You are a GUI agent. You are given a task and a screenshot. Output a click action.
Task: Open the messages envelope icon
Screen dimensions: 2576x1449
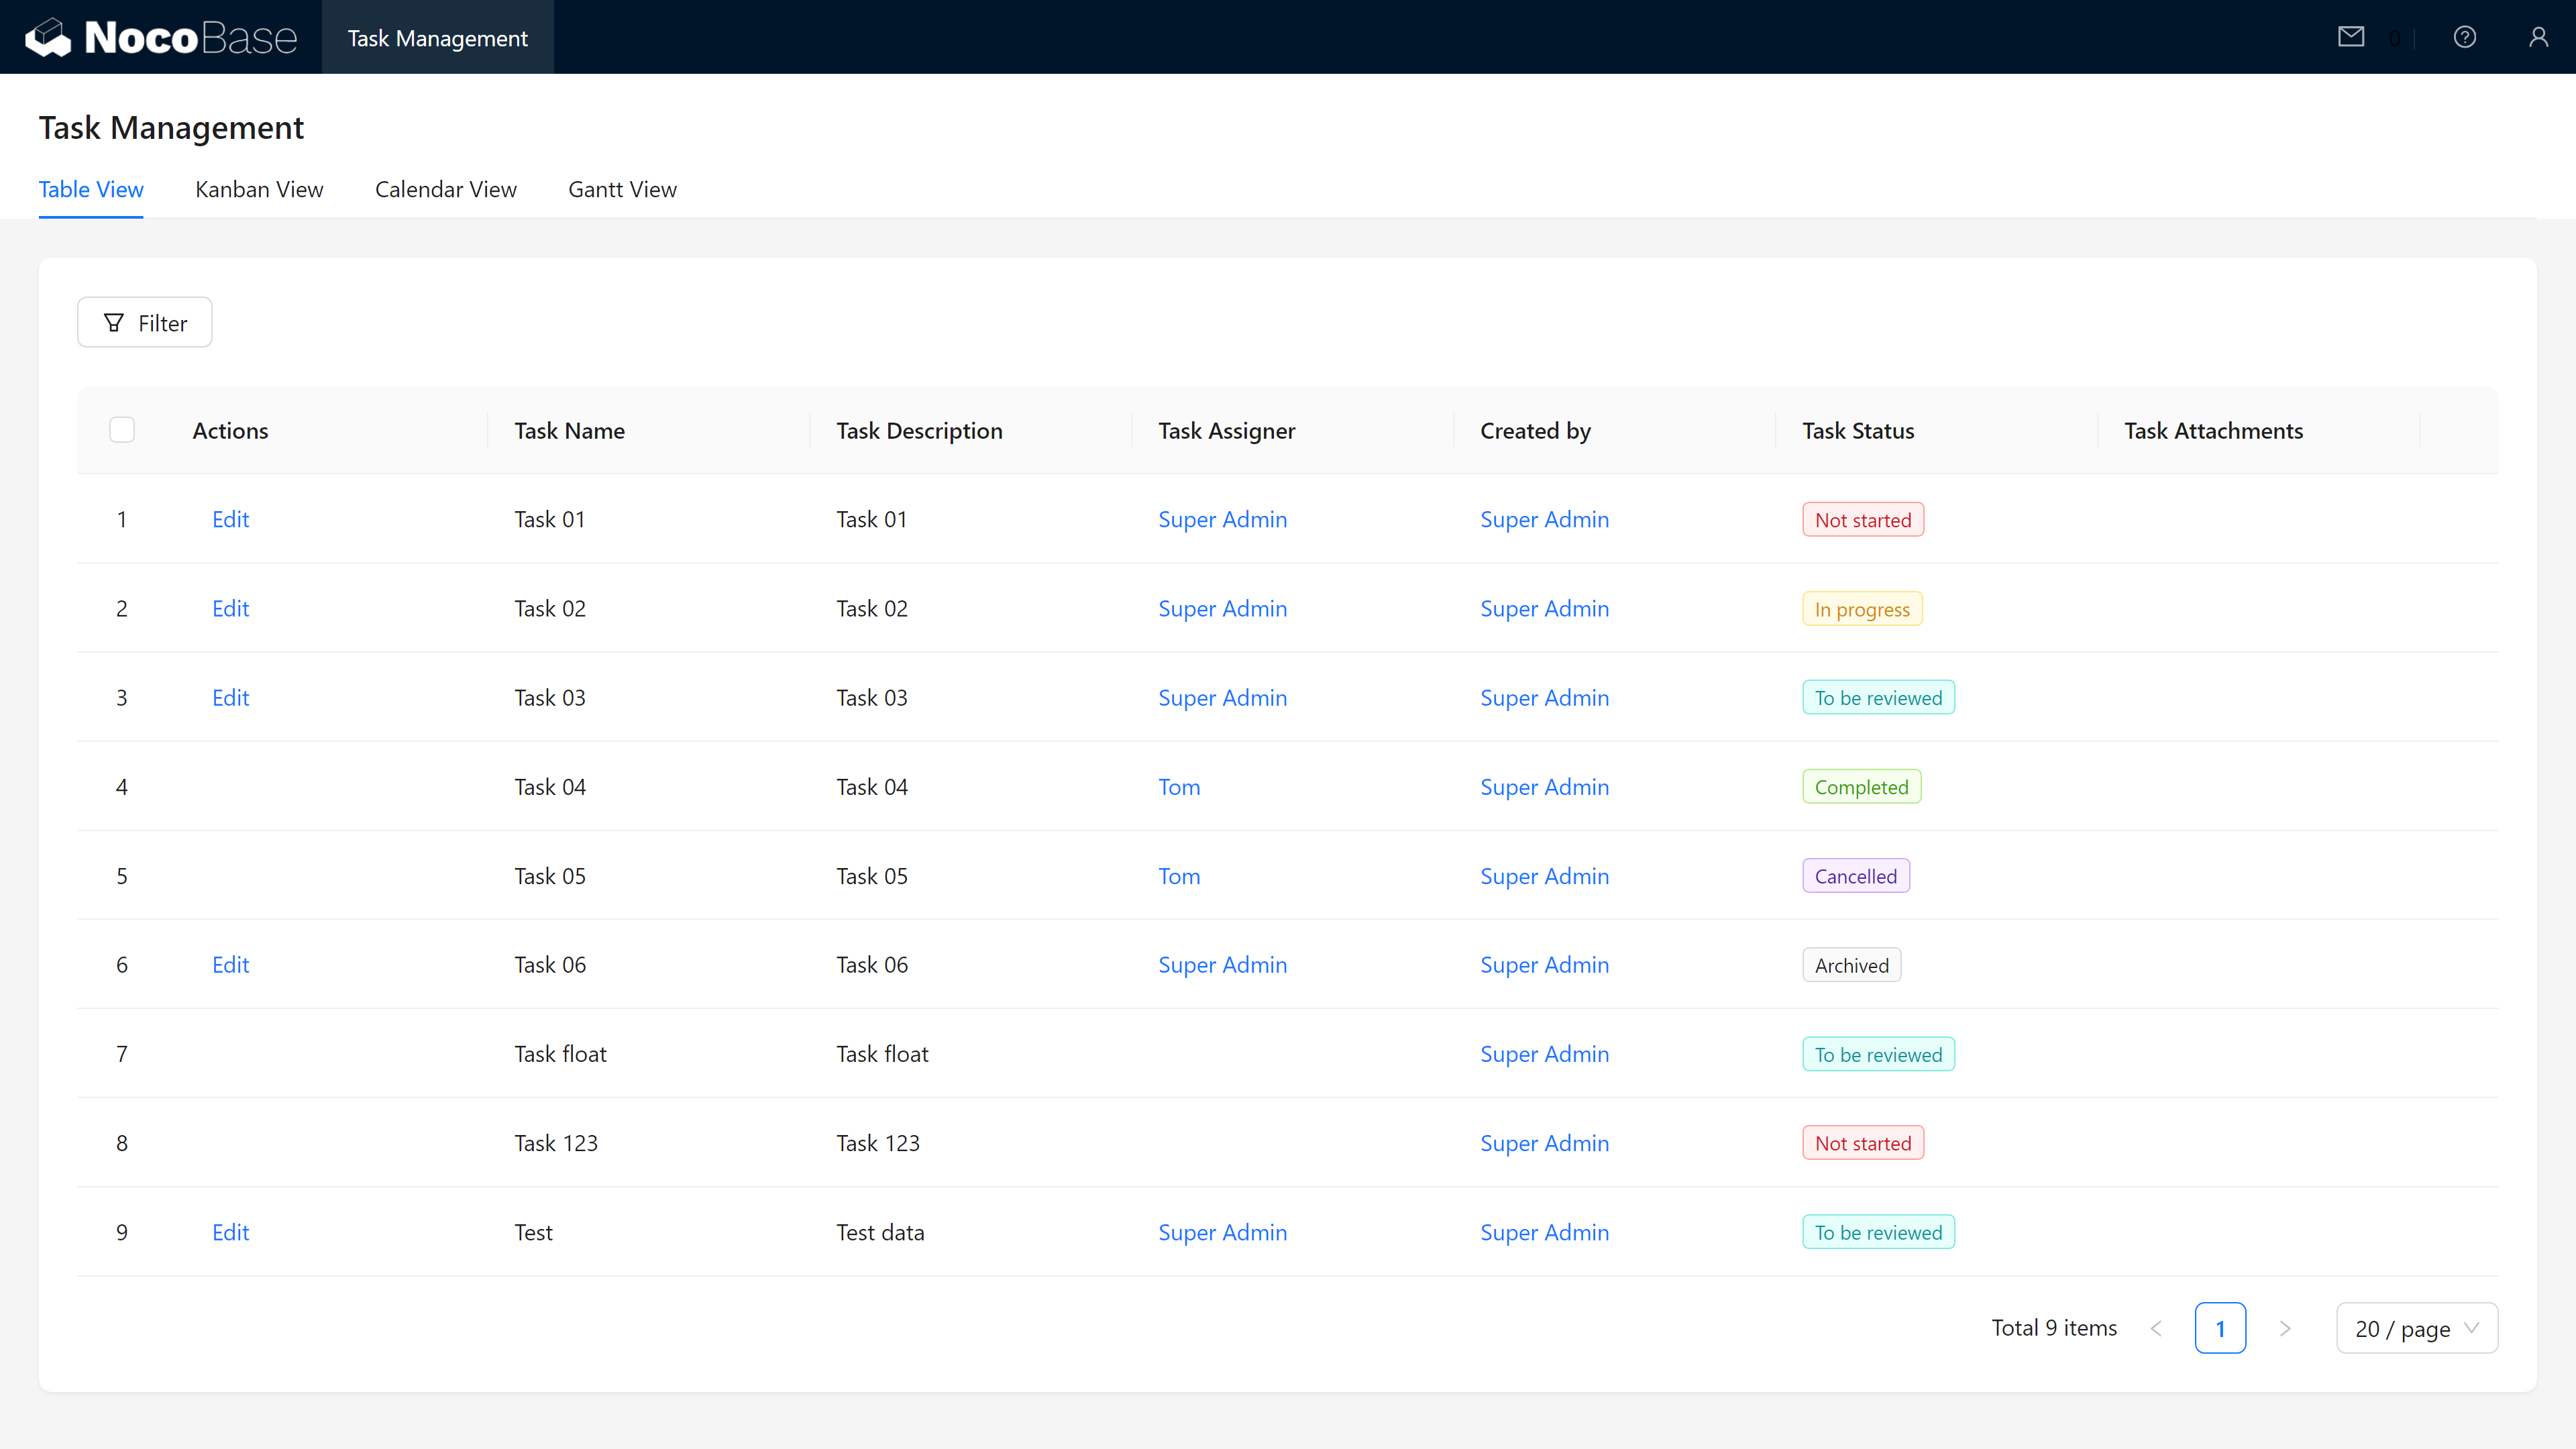(2351, 37)
